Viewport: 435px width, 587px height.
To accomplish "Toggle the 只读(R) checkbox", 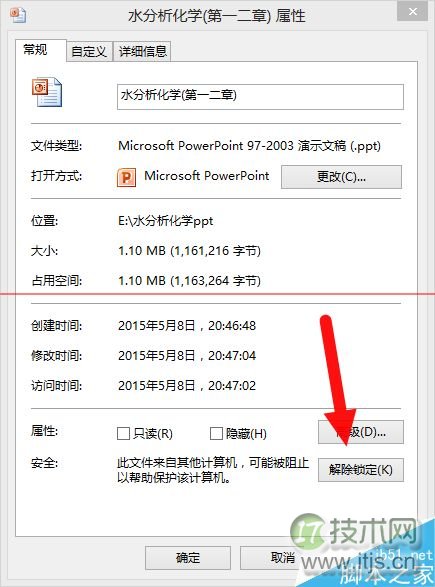I will pos(123,434).
